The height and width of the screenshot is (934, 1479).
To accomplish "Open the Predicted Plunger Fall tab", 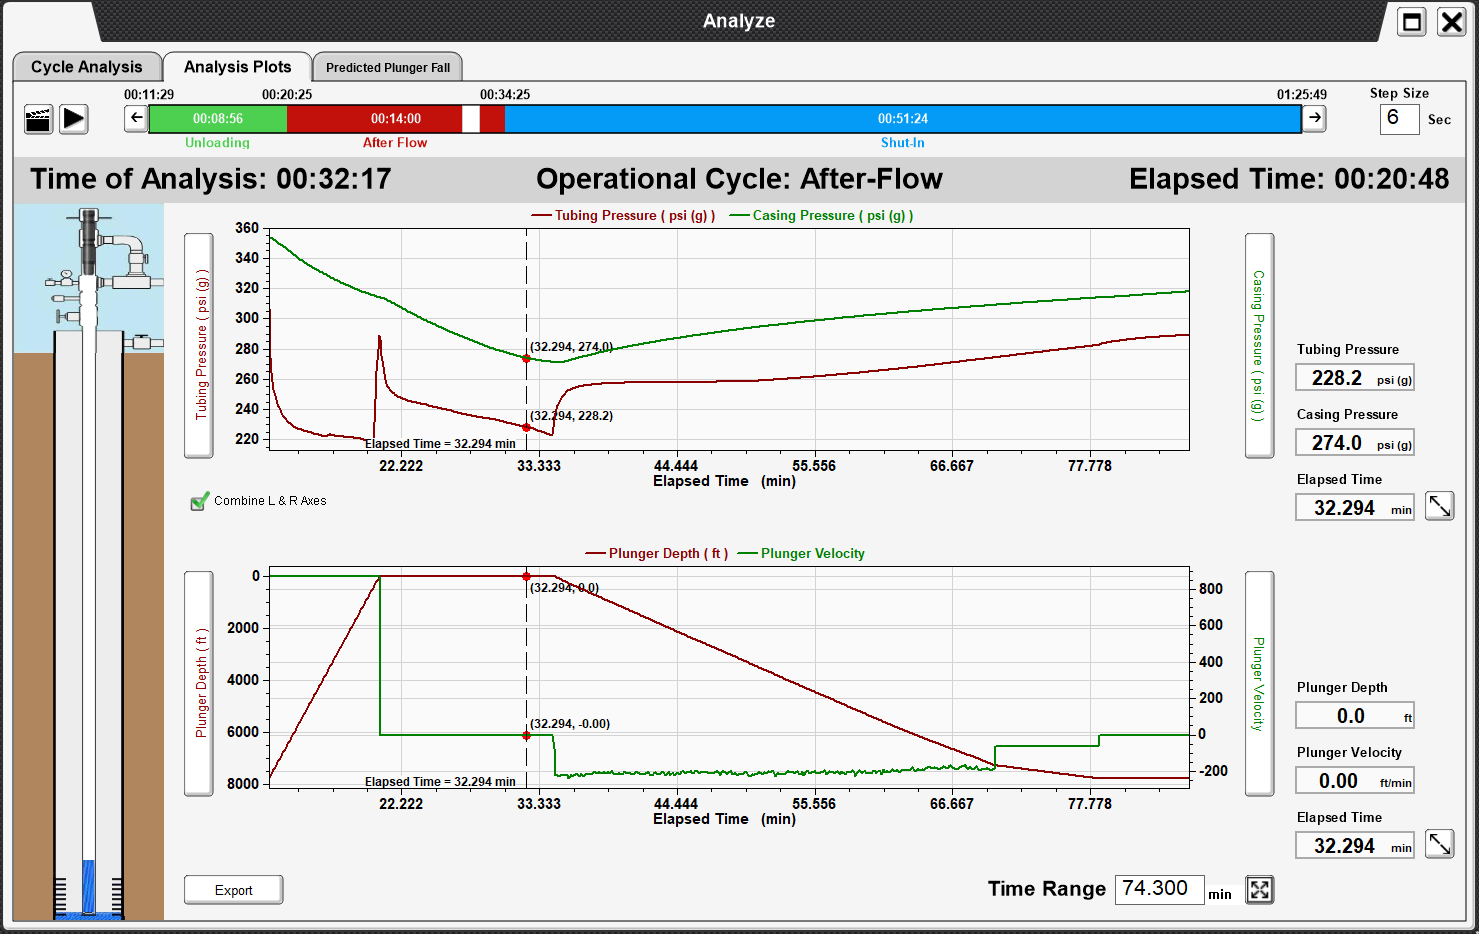I will pyautogui.click(x=388, y=68).
